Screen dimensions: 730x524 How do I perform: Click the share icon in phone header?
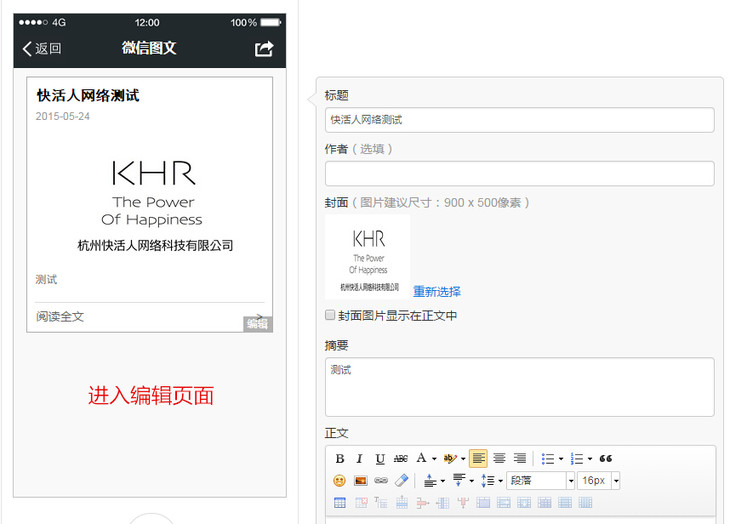click(x=264, y=48)
